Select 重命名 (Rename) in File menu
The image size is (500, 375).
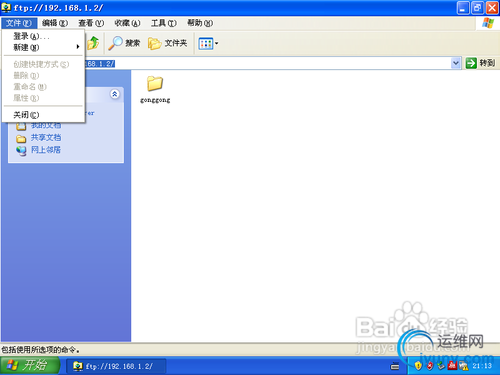43,87
